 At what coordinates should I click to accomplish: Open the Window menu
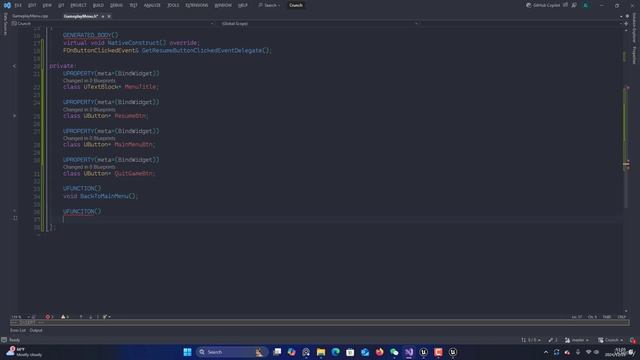point(223,5)
